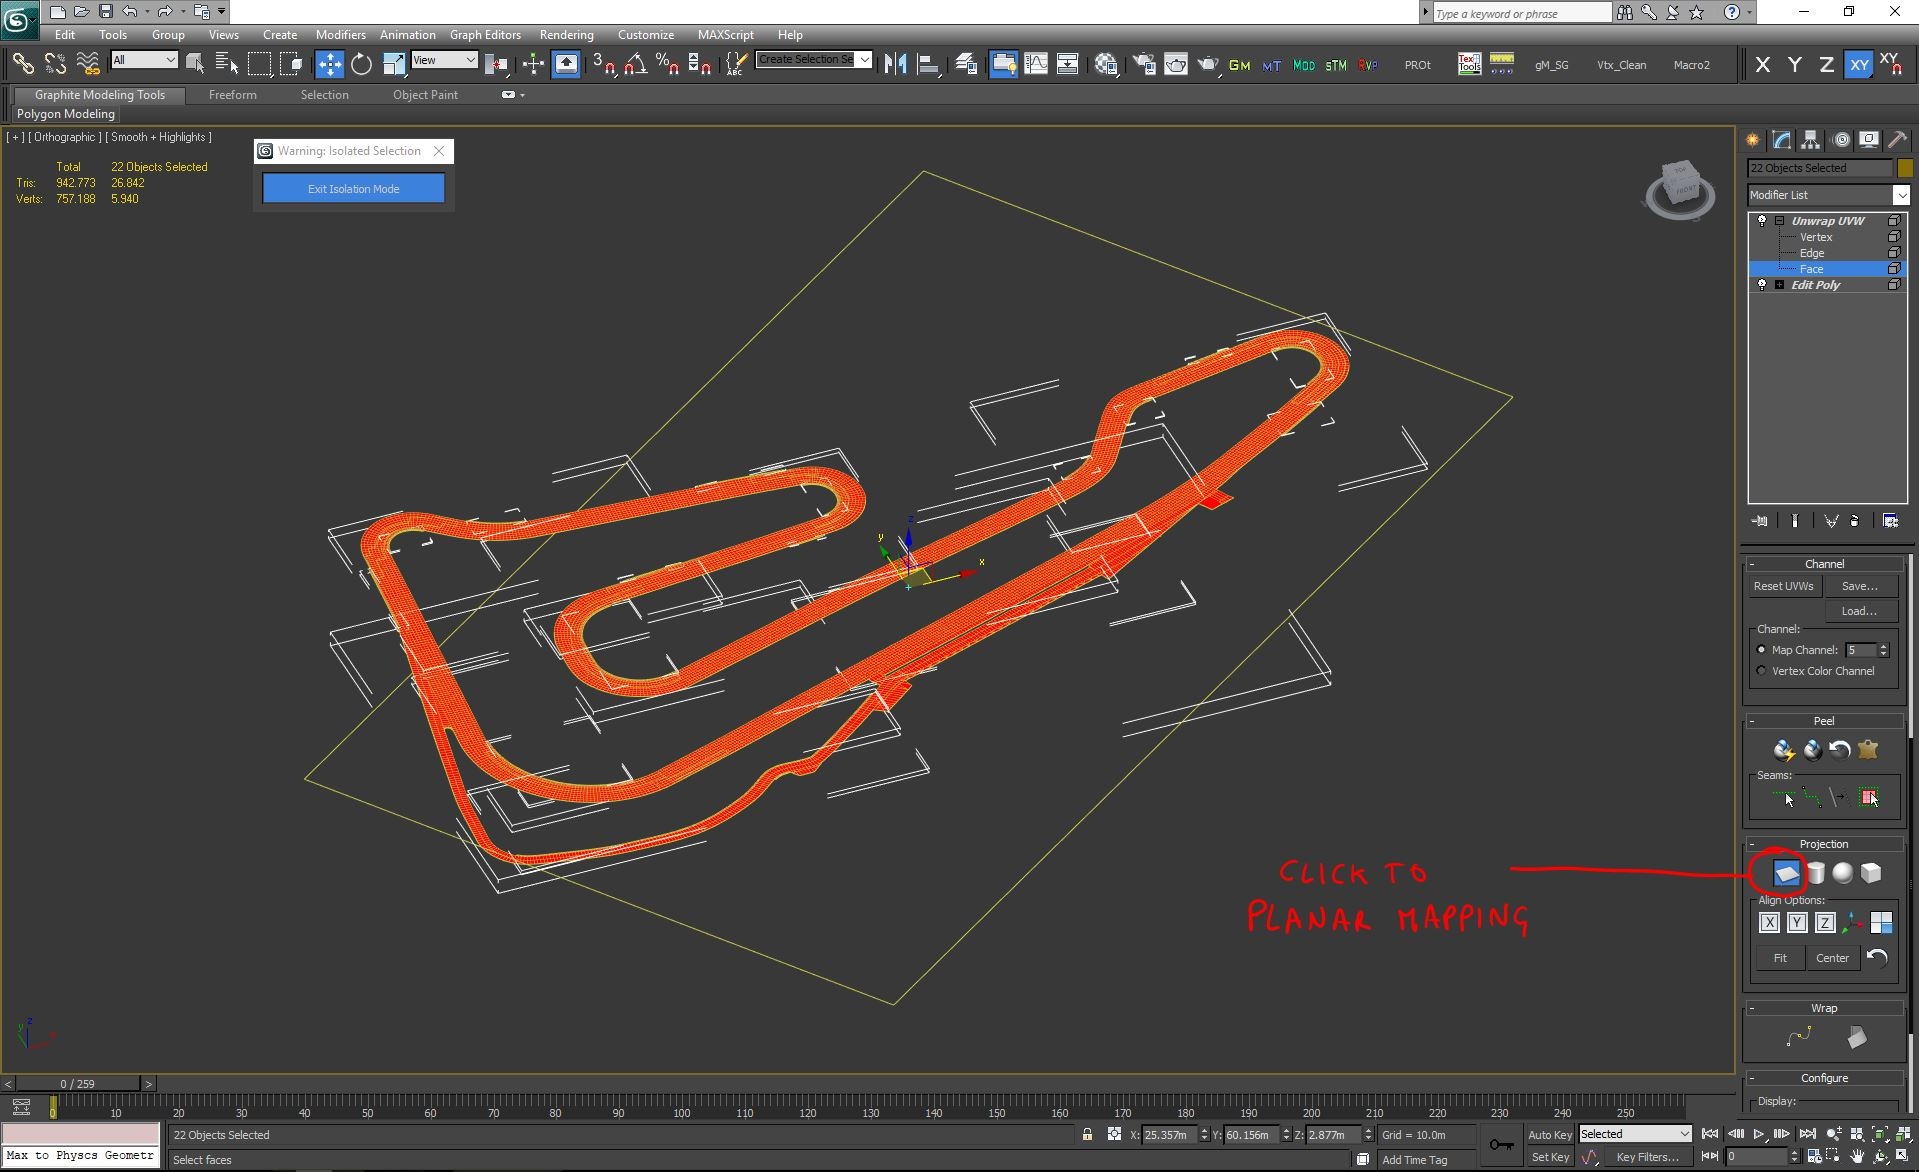Select the Vertex Color Channel radio button
1919x1172 pixels.
pos(1762,671)
